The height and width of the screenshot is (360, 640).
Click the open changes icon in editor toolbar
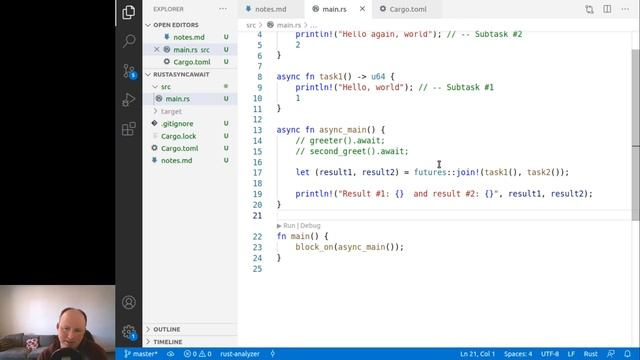(589, 9)
